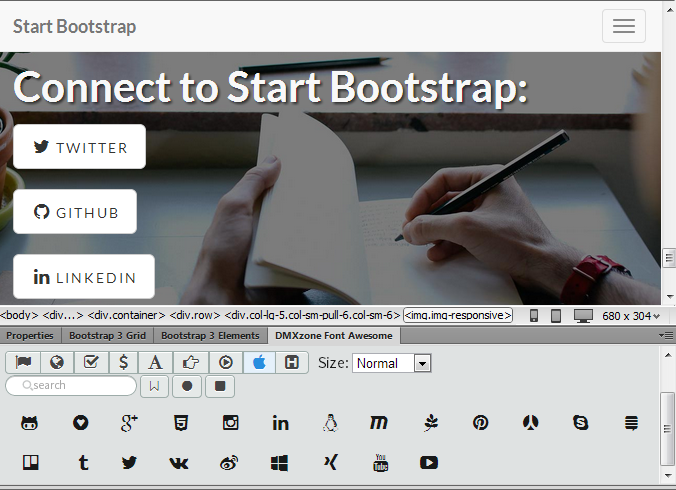The height and width of the screenshot is (490, 676).
Task: Click the TWITTER button in the preview
Action: (x=79, y=147)
